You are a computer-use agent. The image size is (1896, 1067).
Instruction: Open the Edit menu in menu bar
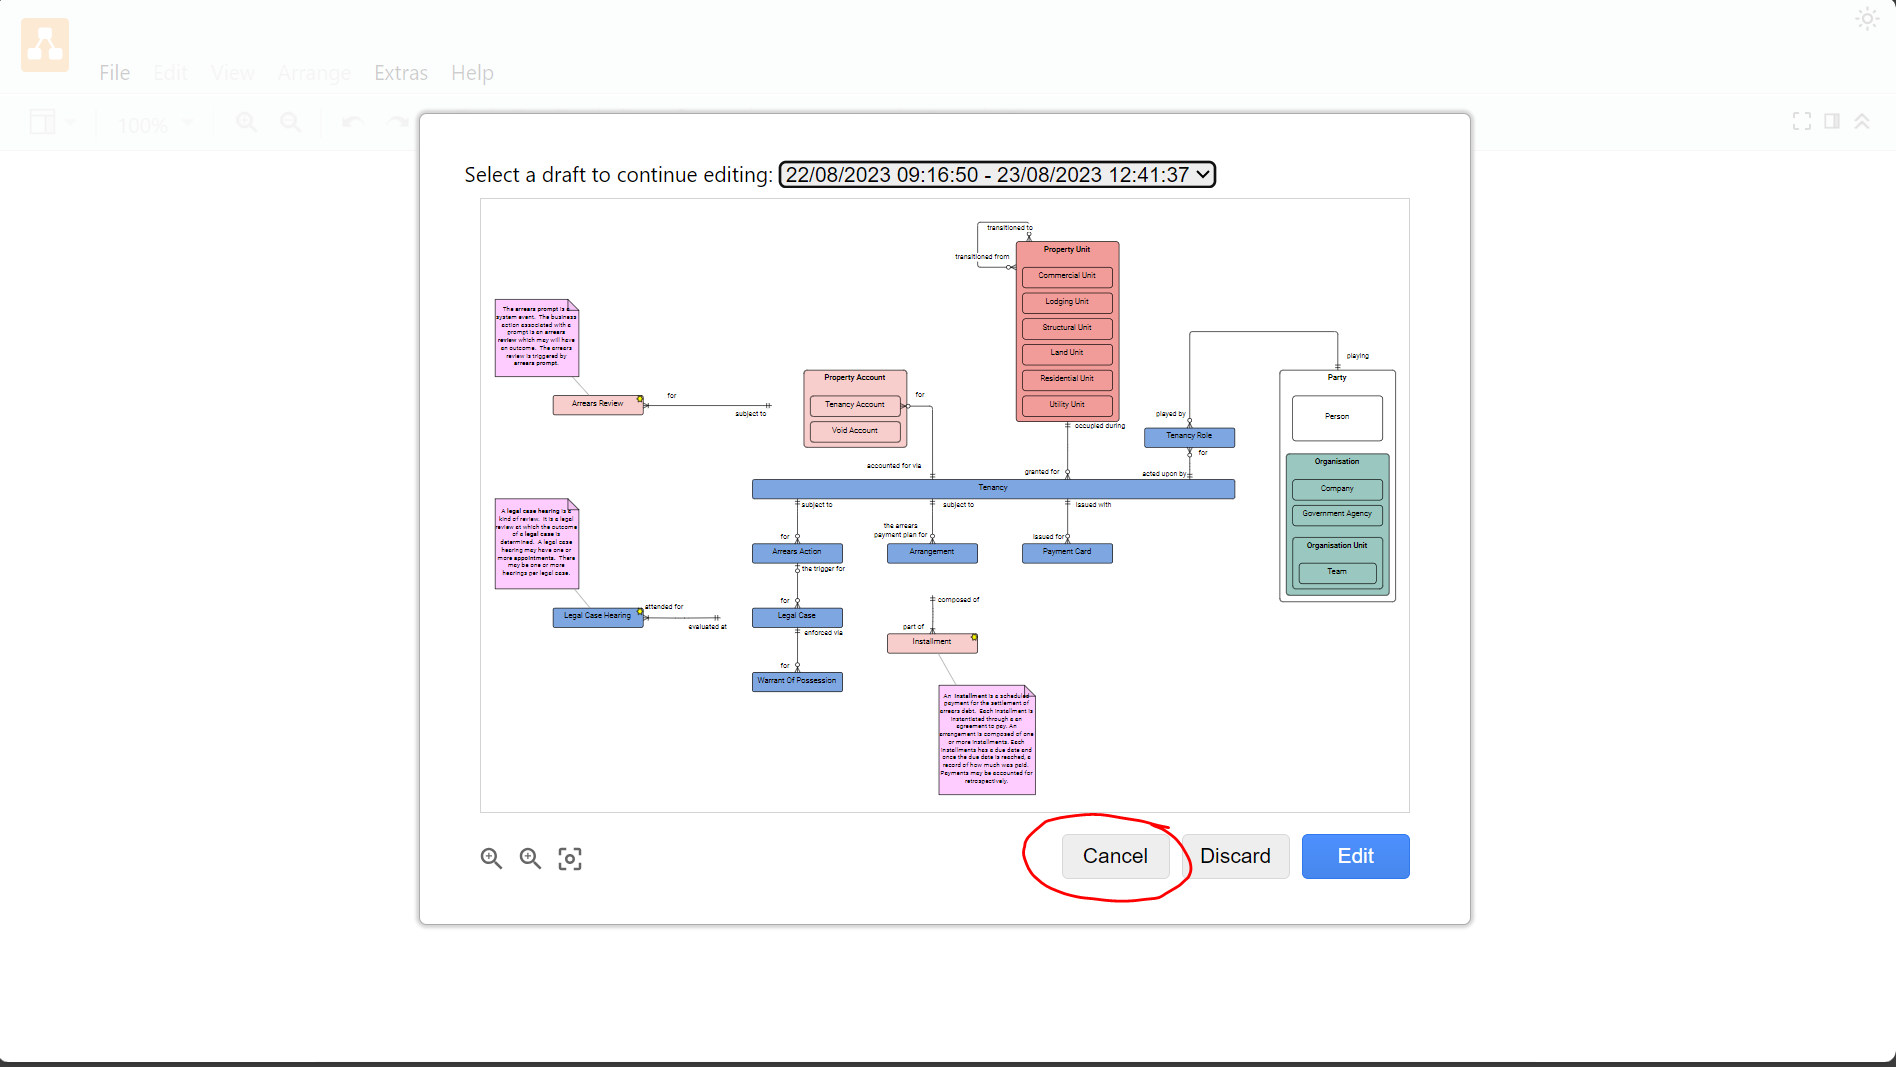pyautogui.click(x=171, y=73)
